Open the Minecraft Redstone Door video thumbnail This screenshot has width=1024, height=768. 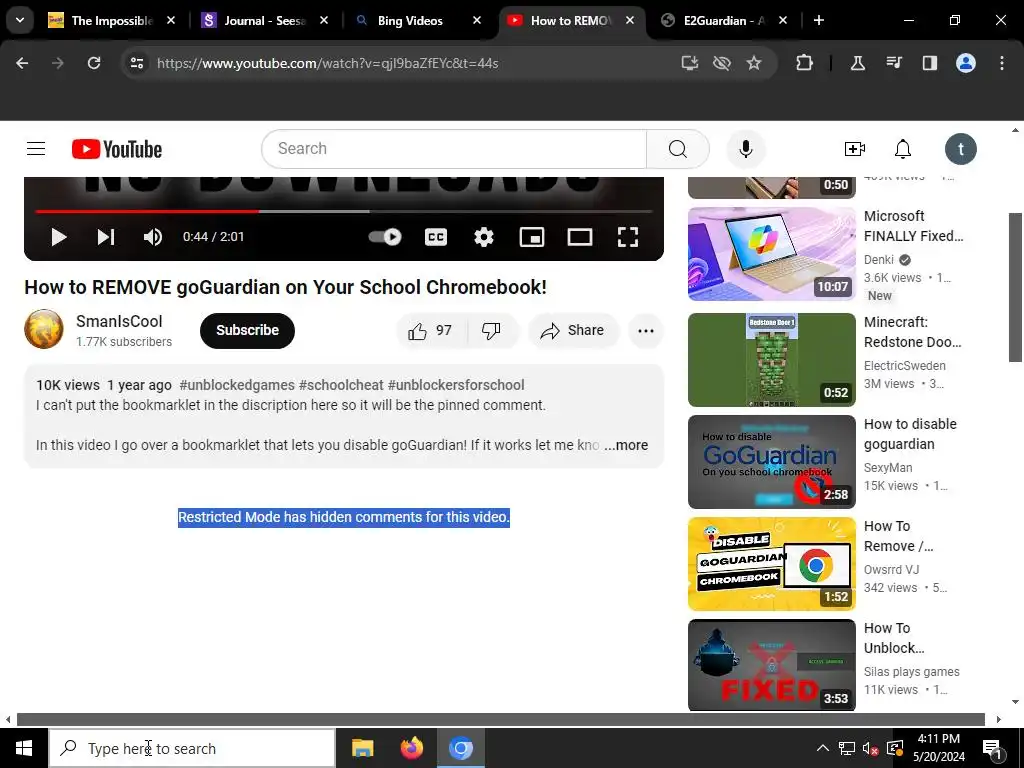[771, 360]
